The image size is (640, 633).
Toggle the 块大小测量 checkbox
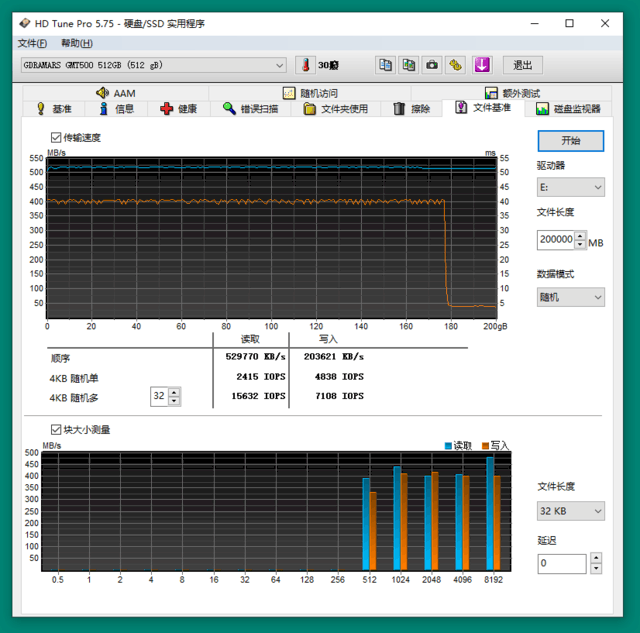(x=56, y=430)
